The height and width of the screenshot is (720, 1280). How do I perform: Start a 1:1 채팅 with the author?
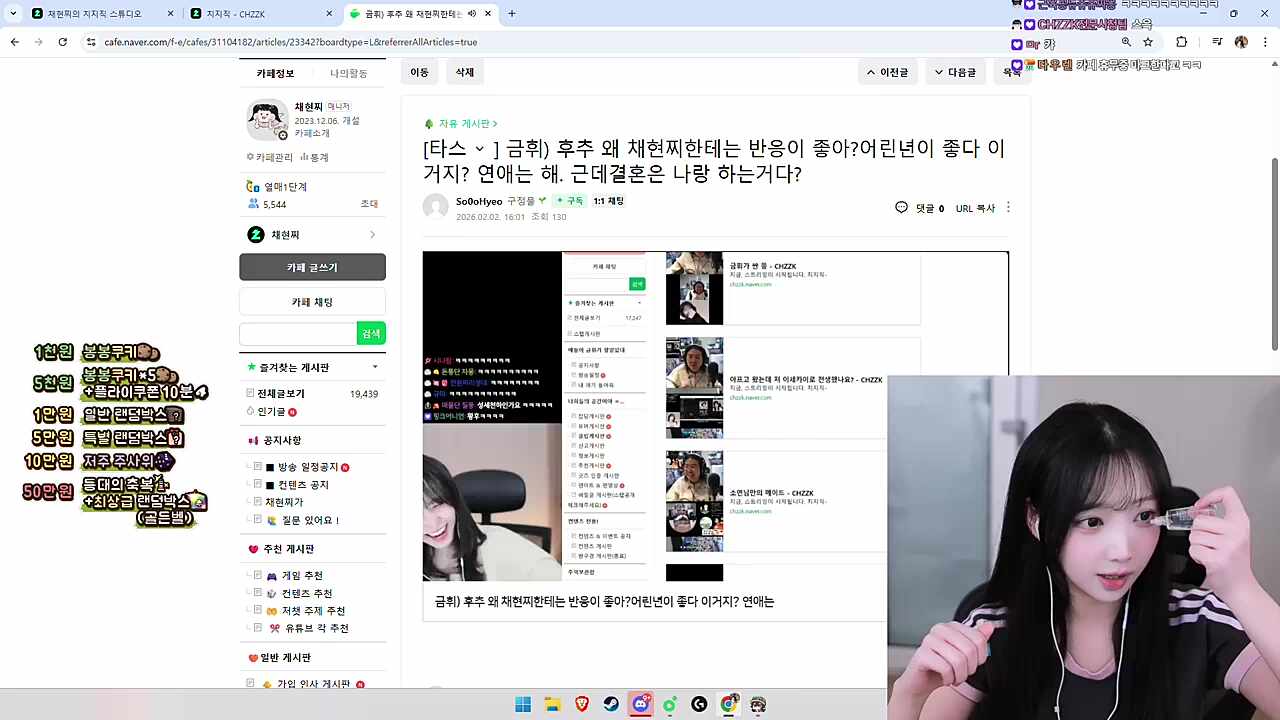point(607,200)
